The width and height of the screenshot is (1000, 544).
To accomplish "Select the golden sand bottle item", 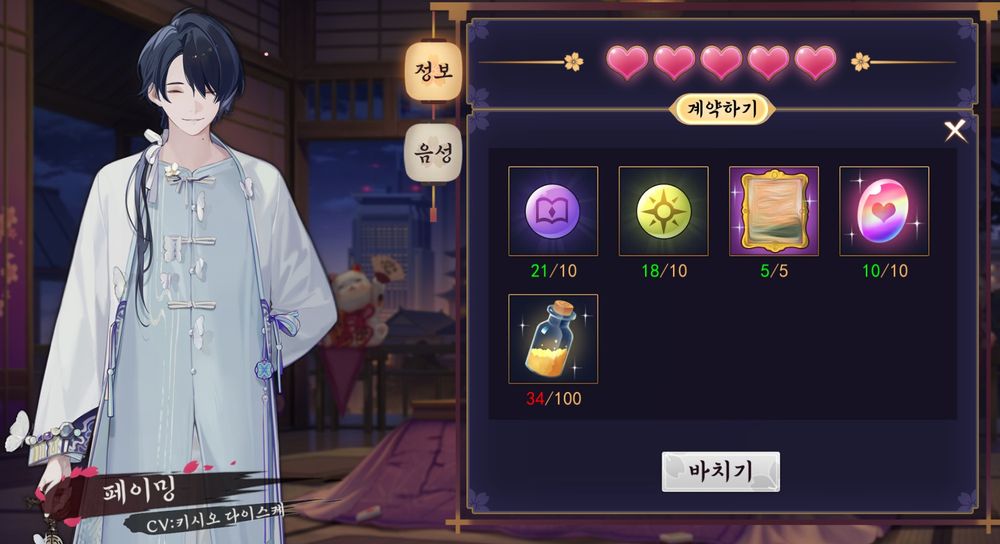I will 553,339.
